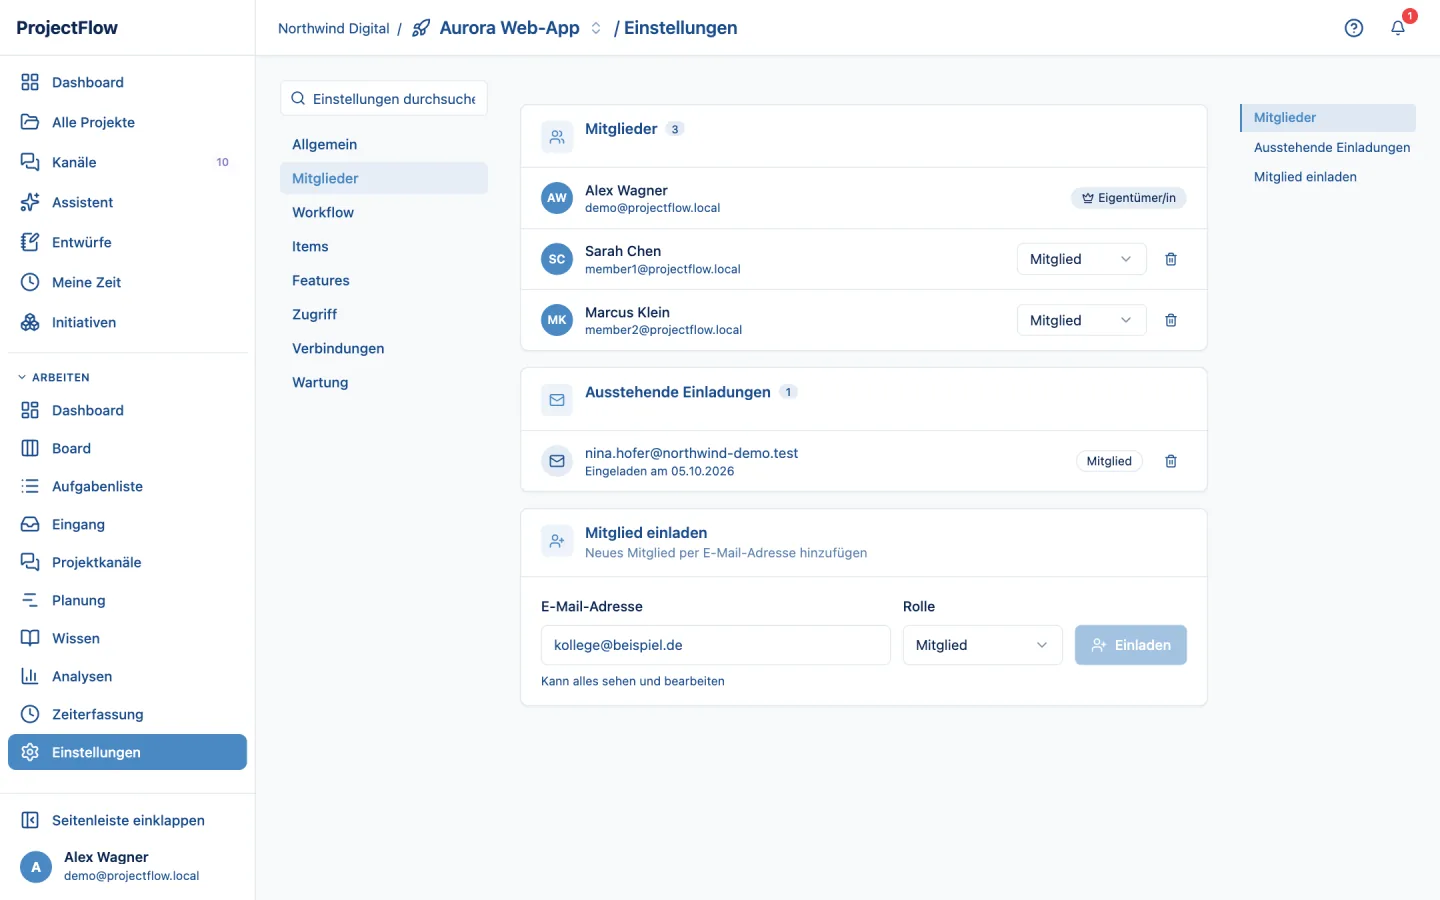This screenshot has width=1440, height=900.
Task: Click the Eingang inbox icon
Action: tap(30, 524)
